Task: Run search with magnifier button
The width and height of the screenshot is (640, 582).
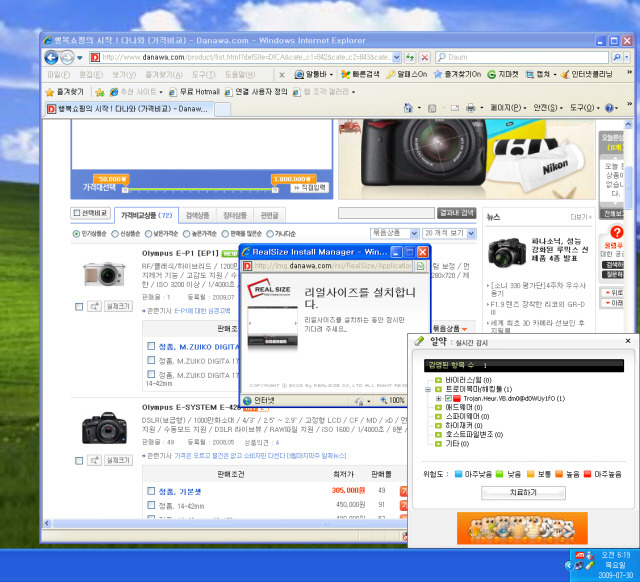Action: pyautogui.click(x=617, y=58)
